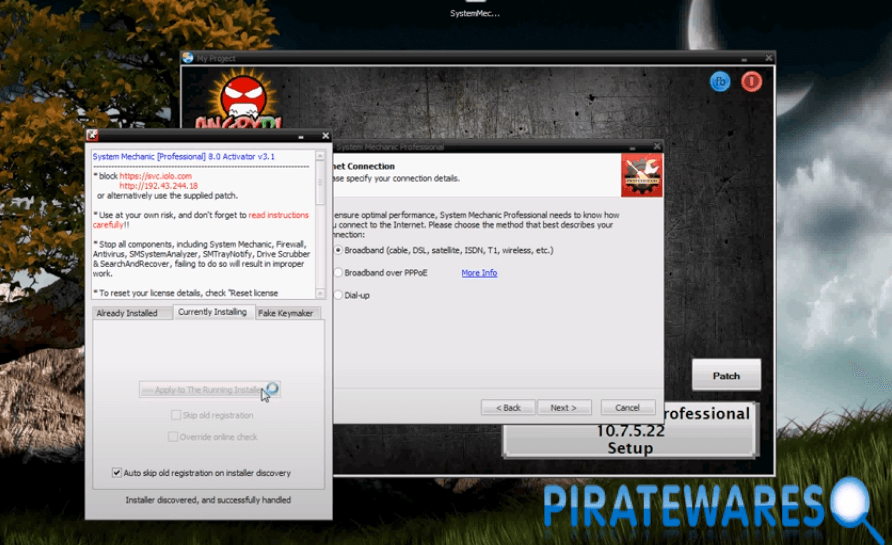Screen dimensions: 892x545
Task: Choose the Broadband over PPPoE option
Action: click(338, 273)
